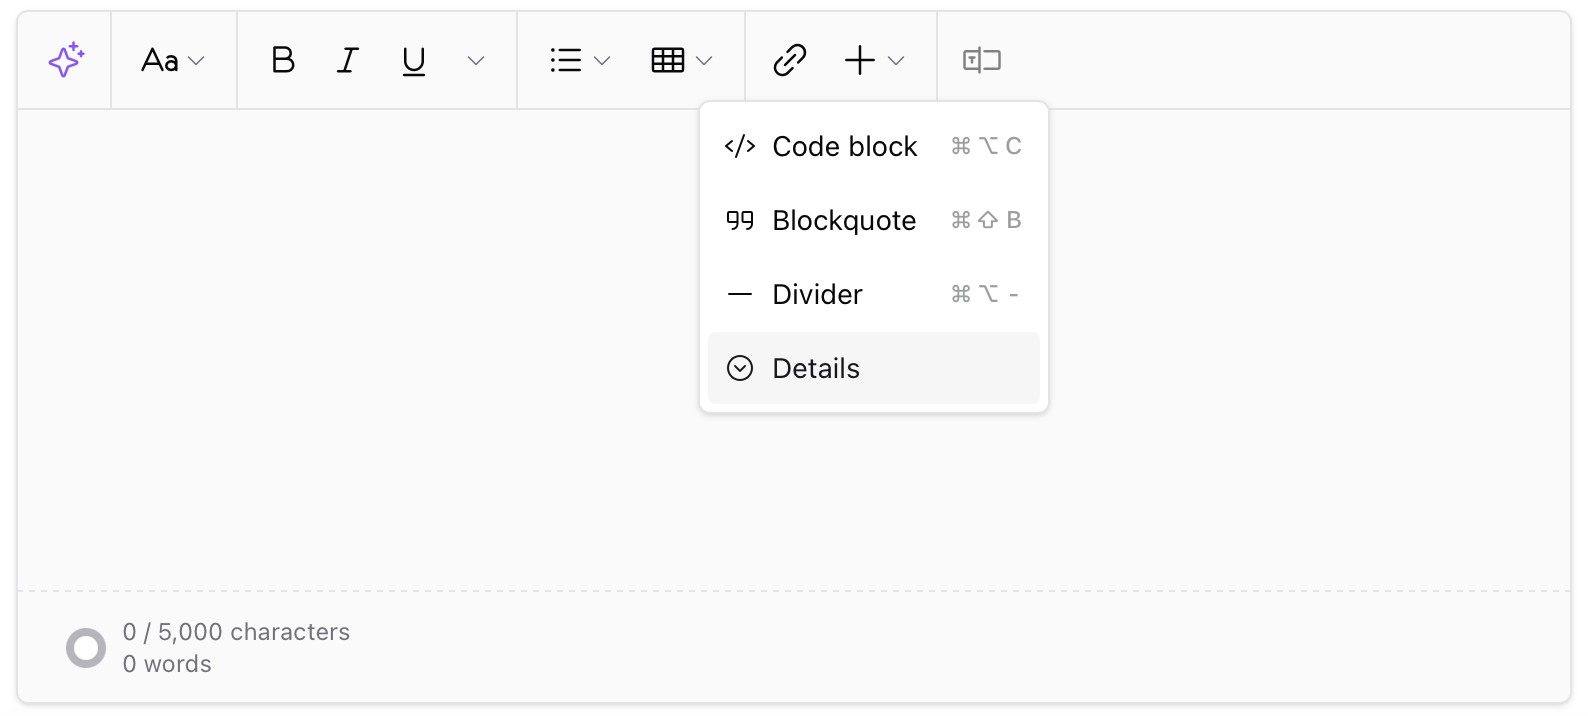The height and width of the screenshot is (716, 1588).
Task: Click the plus insert icon
Action: (858, 60)
